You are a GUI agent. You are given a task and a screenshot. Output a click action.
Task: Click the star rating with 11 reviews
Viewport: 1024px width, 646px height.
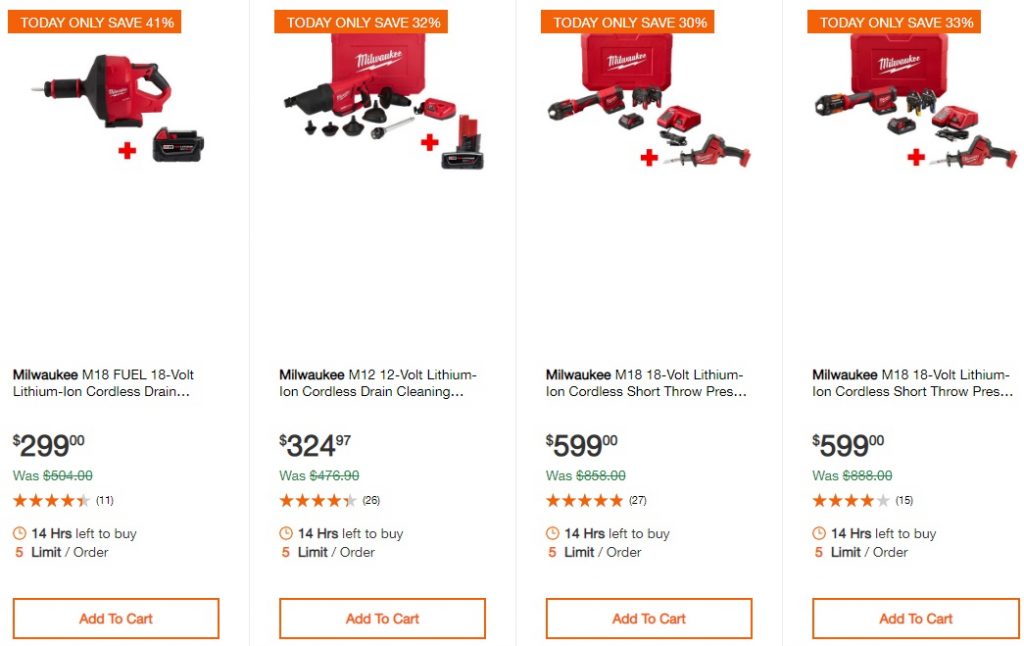51,500
